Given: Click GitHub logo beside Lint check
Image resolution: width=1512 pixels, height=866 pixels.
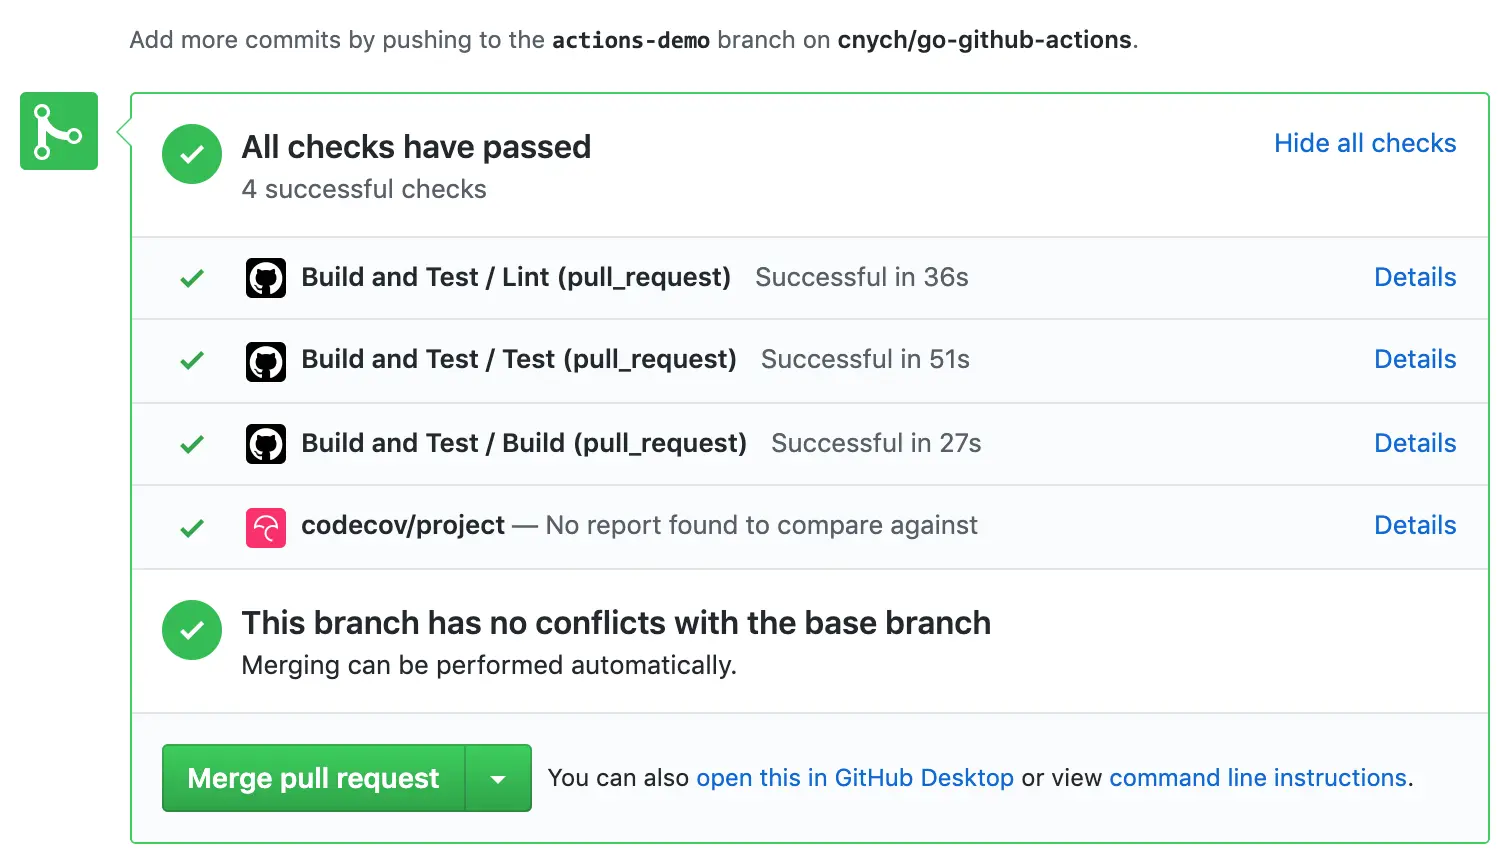Looking at the screenshot, I should tap(266, 278).
